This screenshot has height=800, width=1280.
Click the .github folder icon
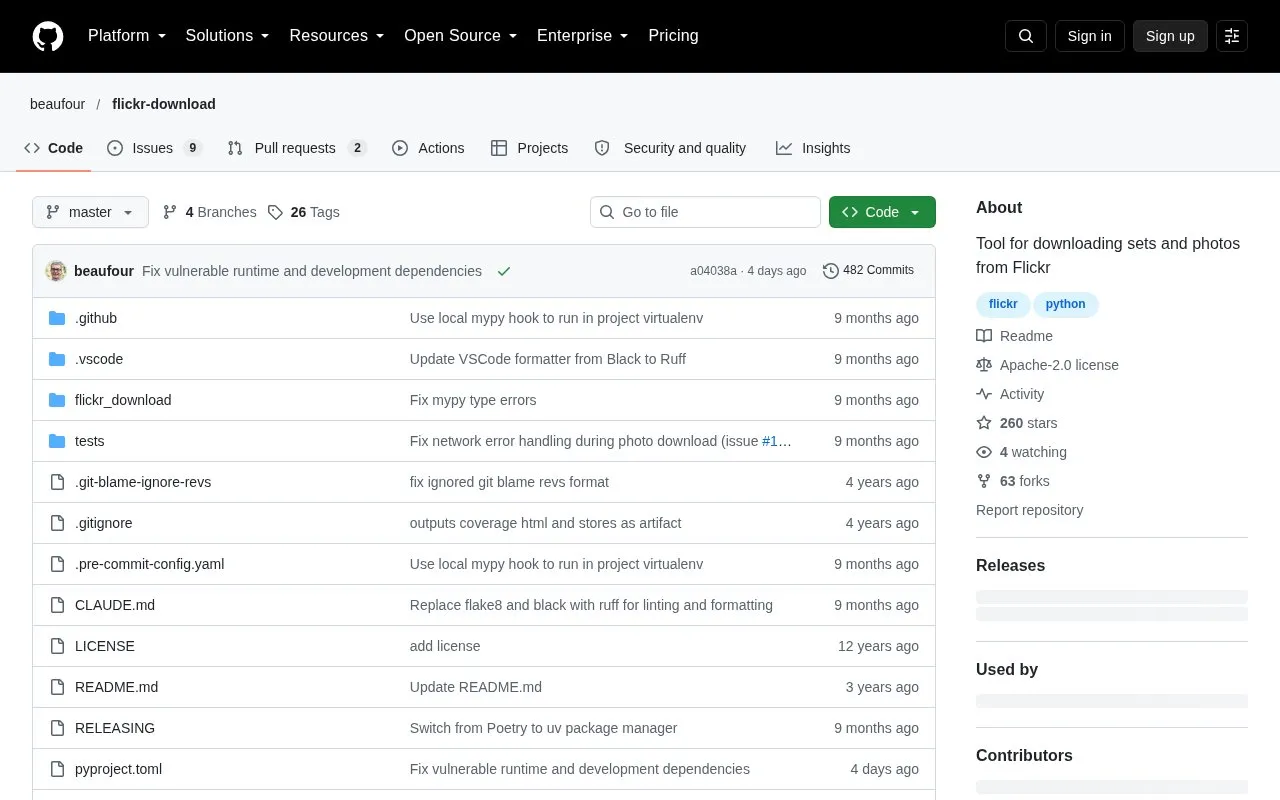[x=57, y=318]
